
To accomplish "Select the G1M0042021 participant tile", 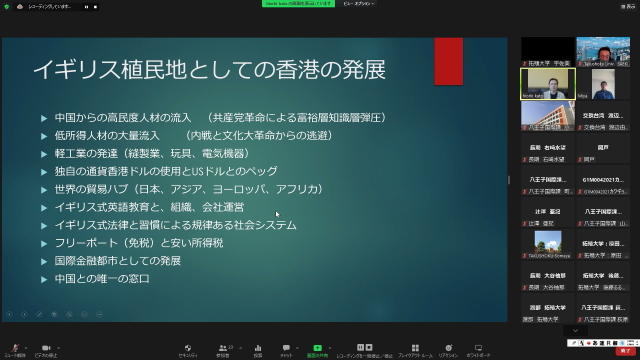I will pos(603,180).
